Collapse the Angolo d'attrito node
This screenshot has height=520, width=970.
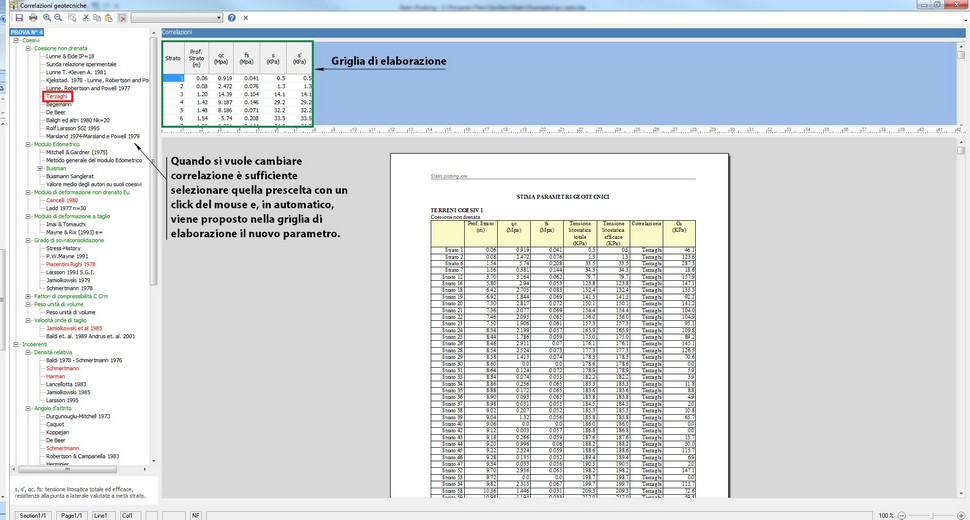click(x=28, y=409)
